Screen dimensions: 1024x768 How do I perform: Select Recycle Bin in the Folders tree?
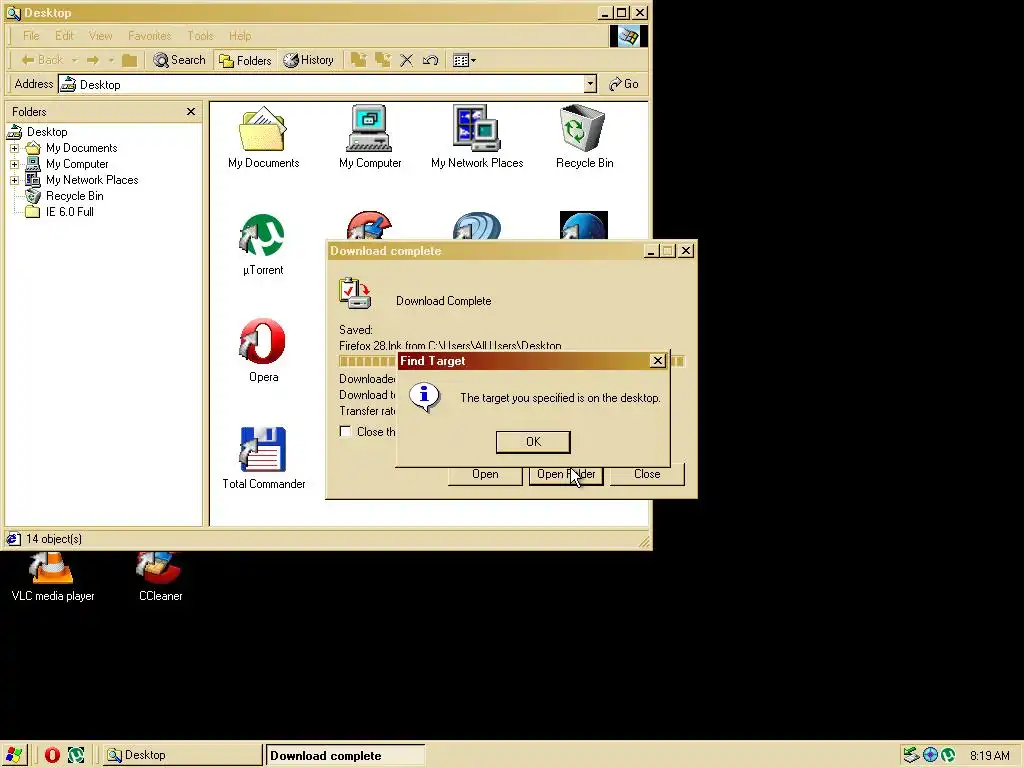(x=74, y=196)
